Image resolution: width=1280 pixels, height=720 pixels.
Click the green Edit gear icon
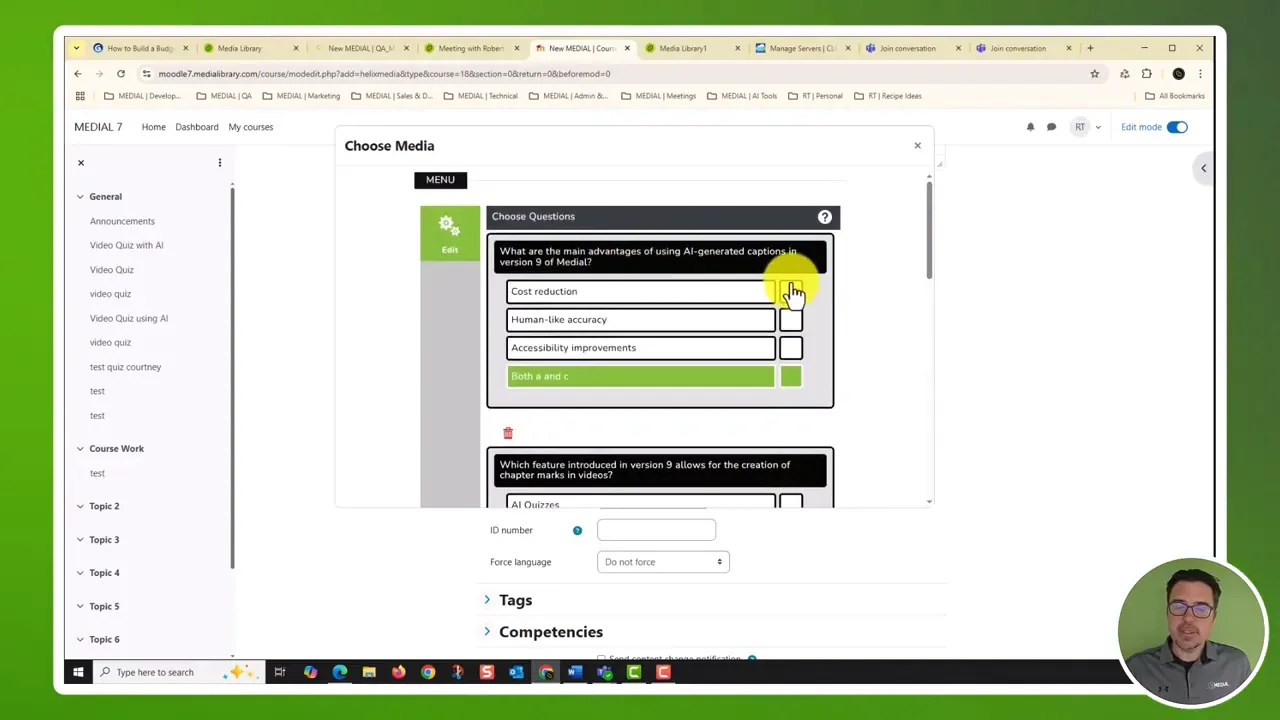coord(449,232)
